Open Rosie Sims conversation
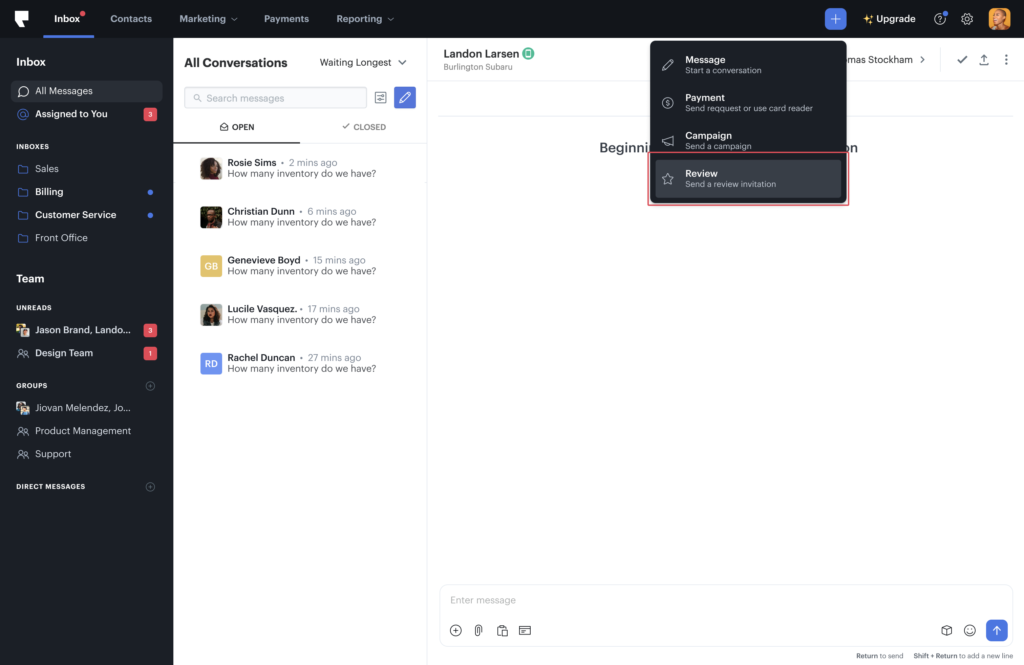 [300, 168]
